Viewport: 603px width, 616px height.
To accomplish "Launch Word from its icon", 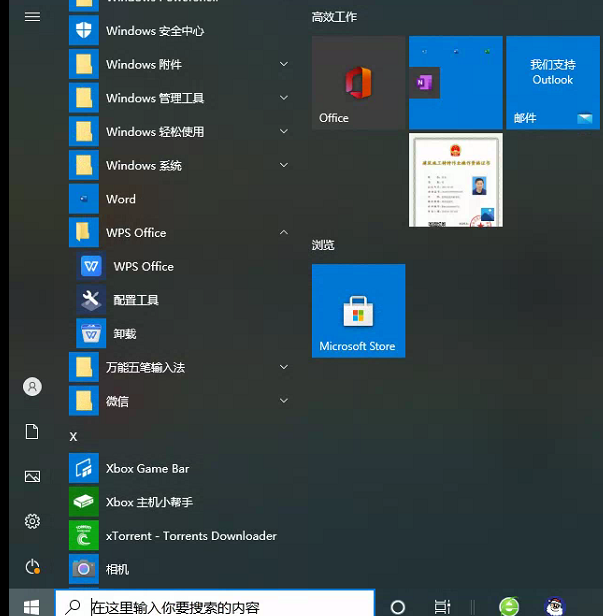I will (x=84, y=199).
